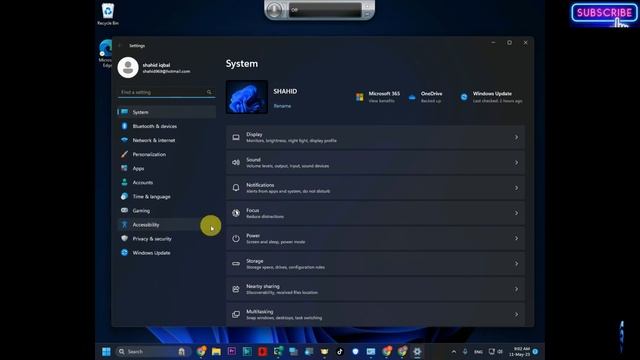Click the Power icon in System list
The width and height of the screenshot is (640, 360).
coord(236,238)
